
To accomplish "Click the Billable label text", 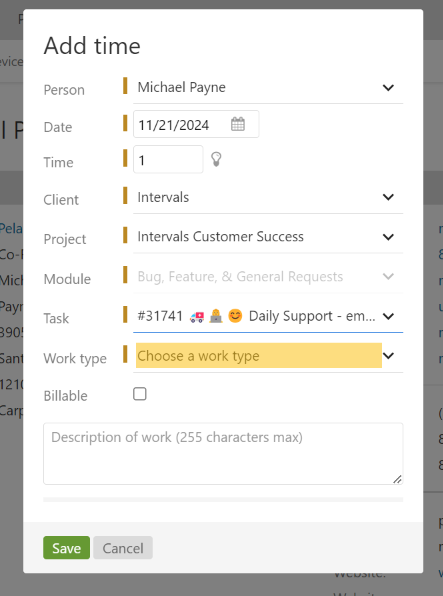I will (65, 396).
